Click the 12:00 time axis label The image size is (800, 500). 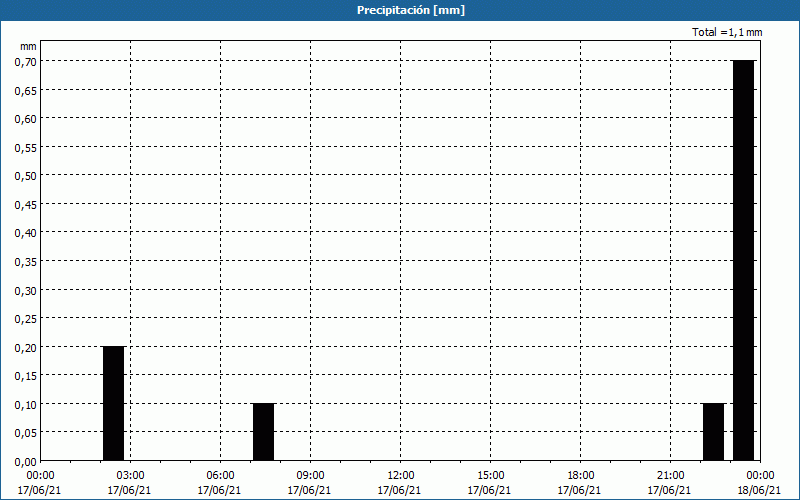click(x=401, y=476)
